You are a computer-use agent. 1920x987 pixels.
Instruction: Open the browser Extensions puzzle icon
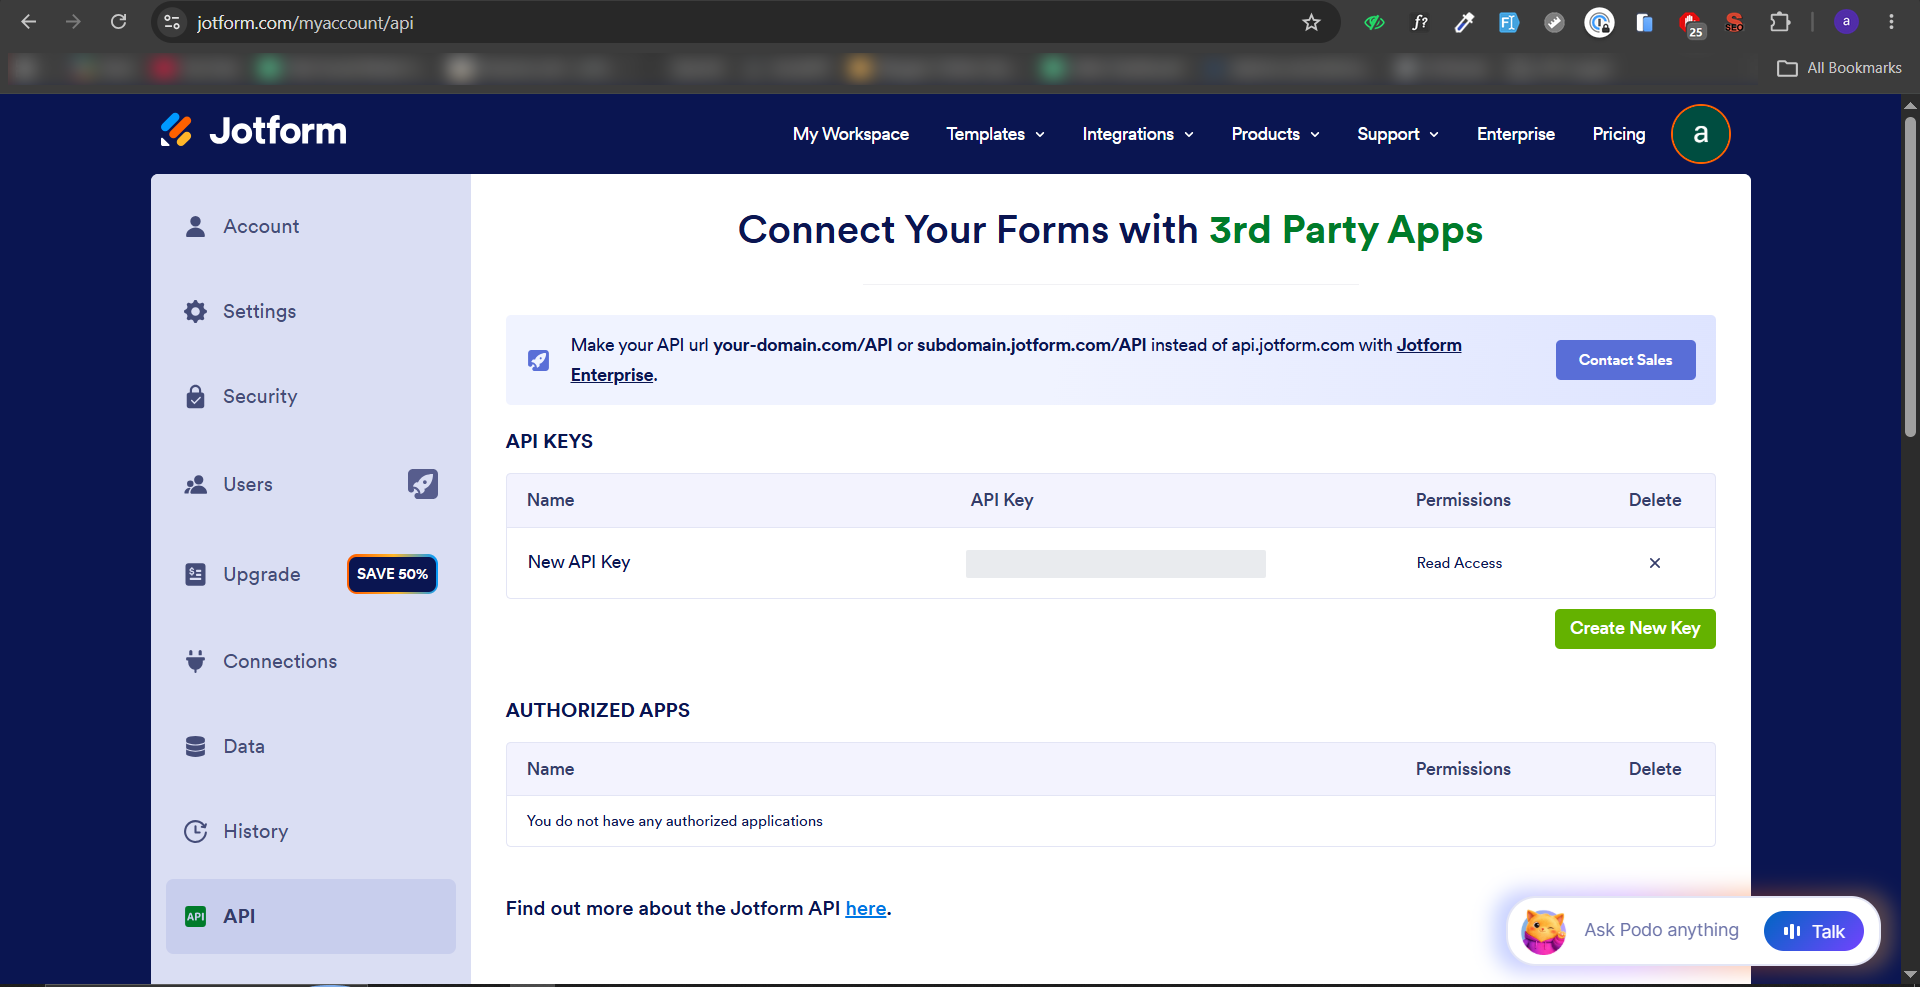(x=1780, y=22)
